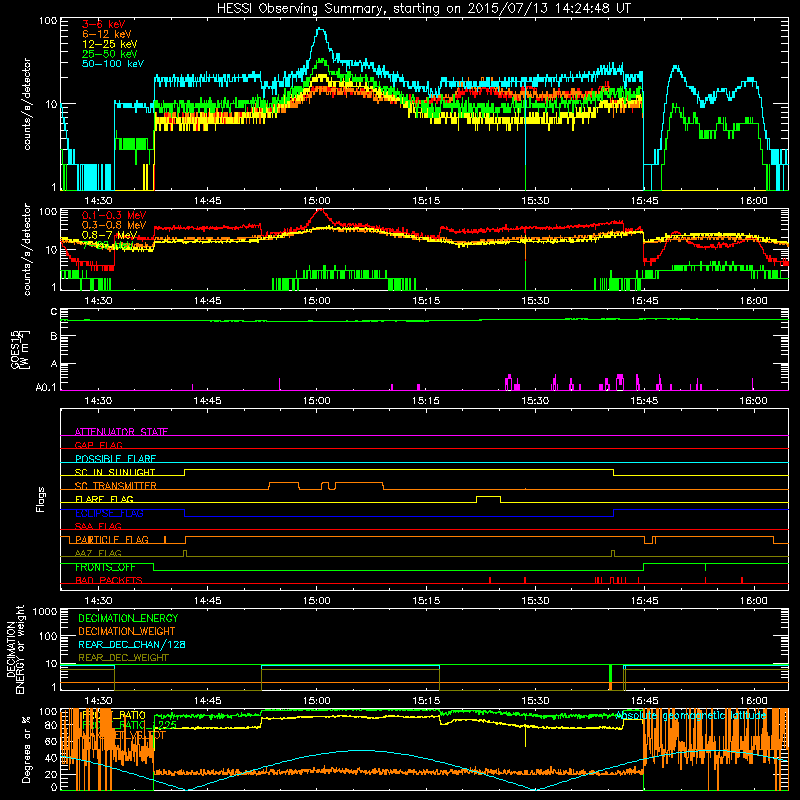Click the red 0.1-0.3 MeV peak near 15:00
The image size is (800, 800).
click(x=320, y=211)
